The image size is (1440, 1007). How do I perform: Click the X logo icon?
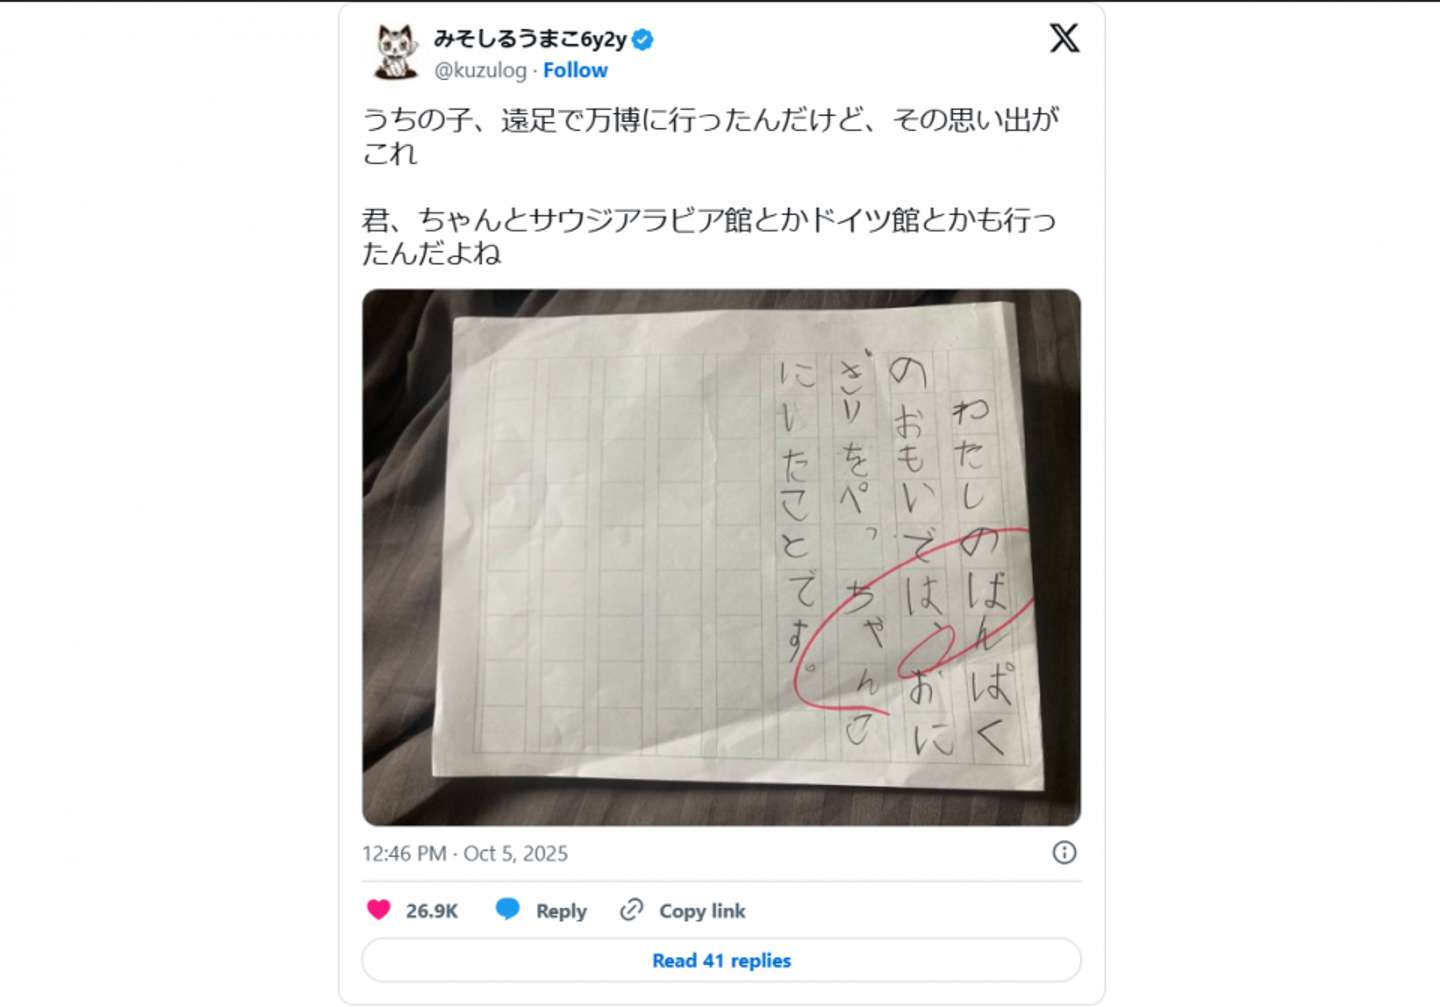pyautogui.click(x=1064, y=38)
